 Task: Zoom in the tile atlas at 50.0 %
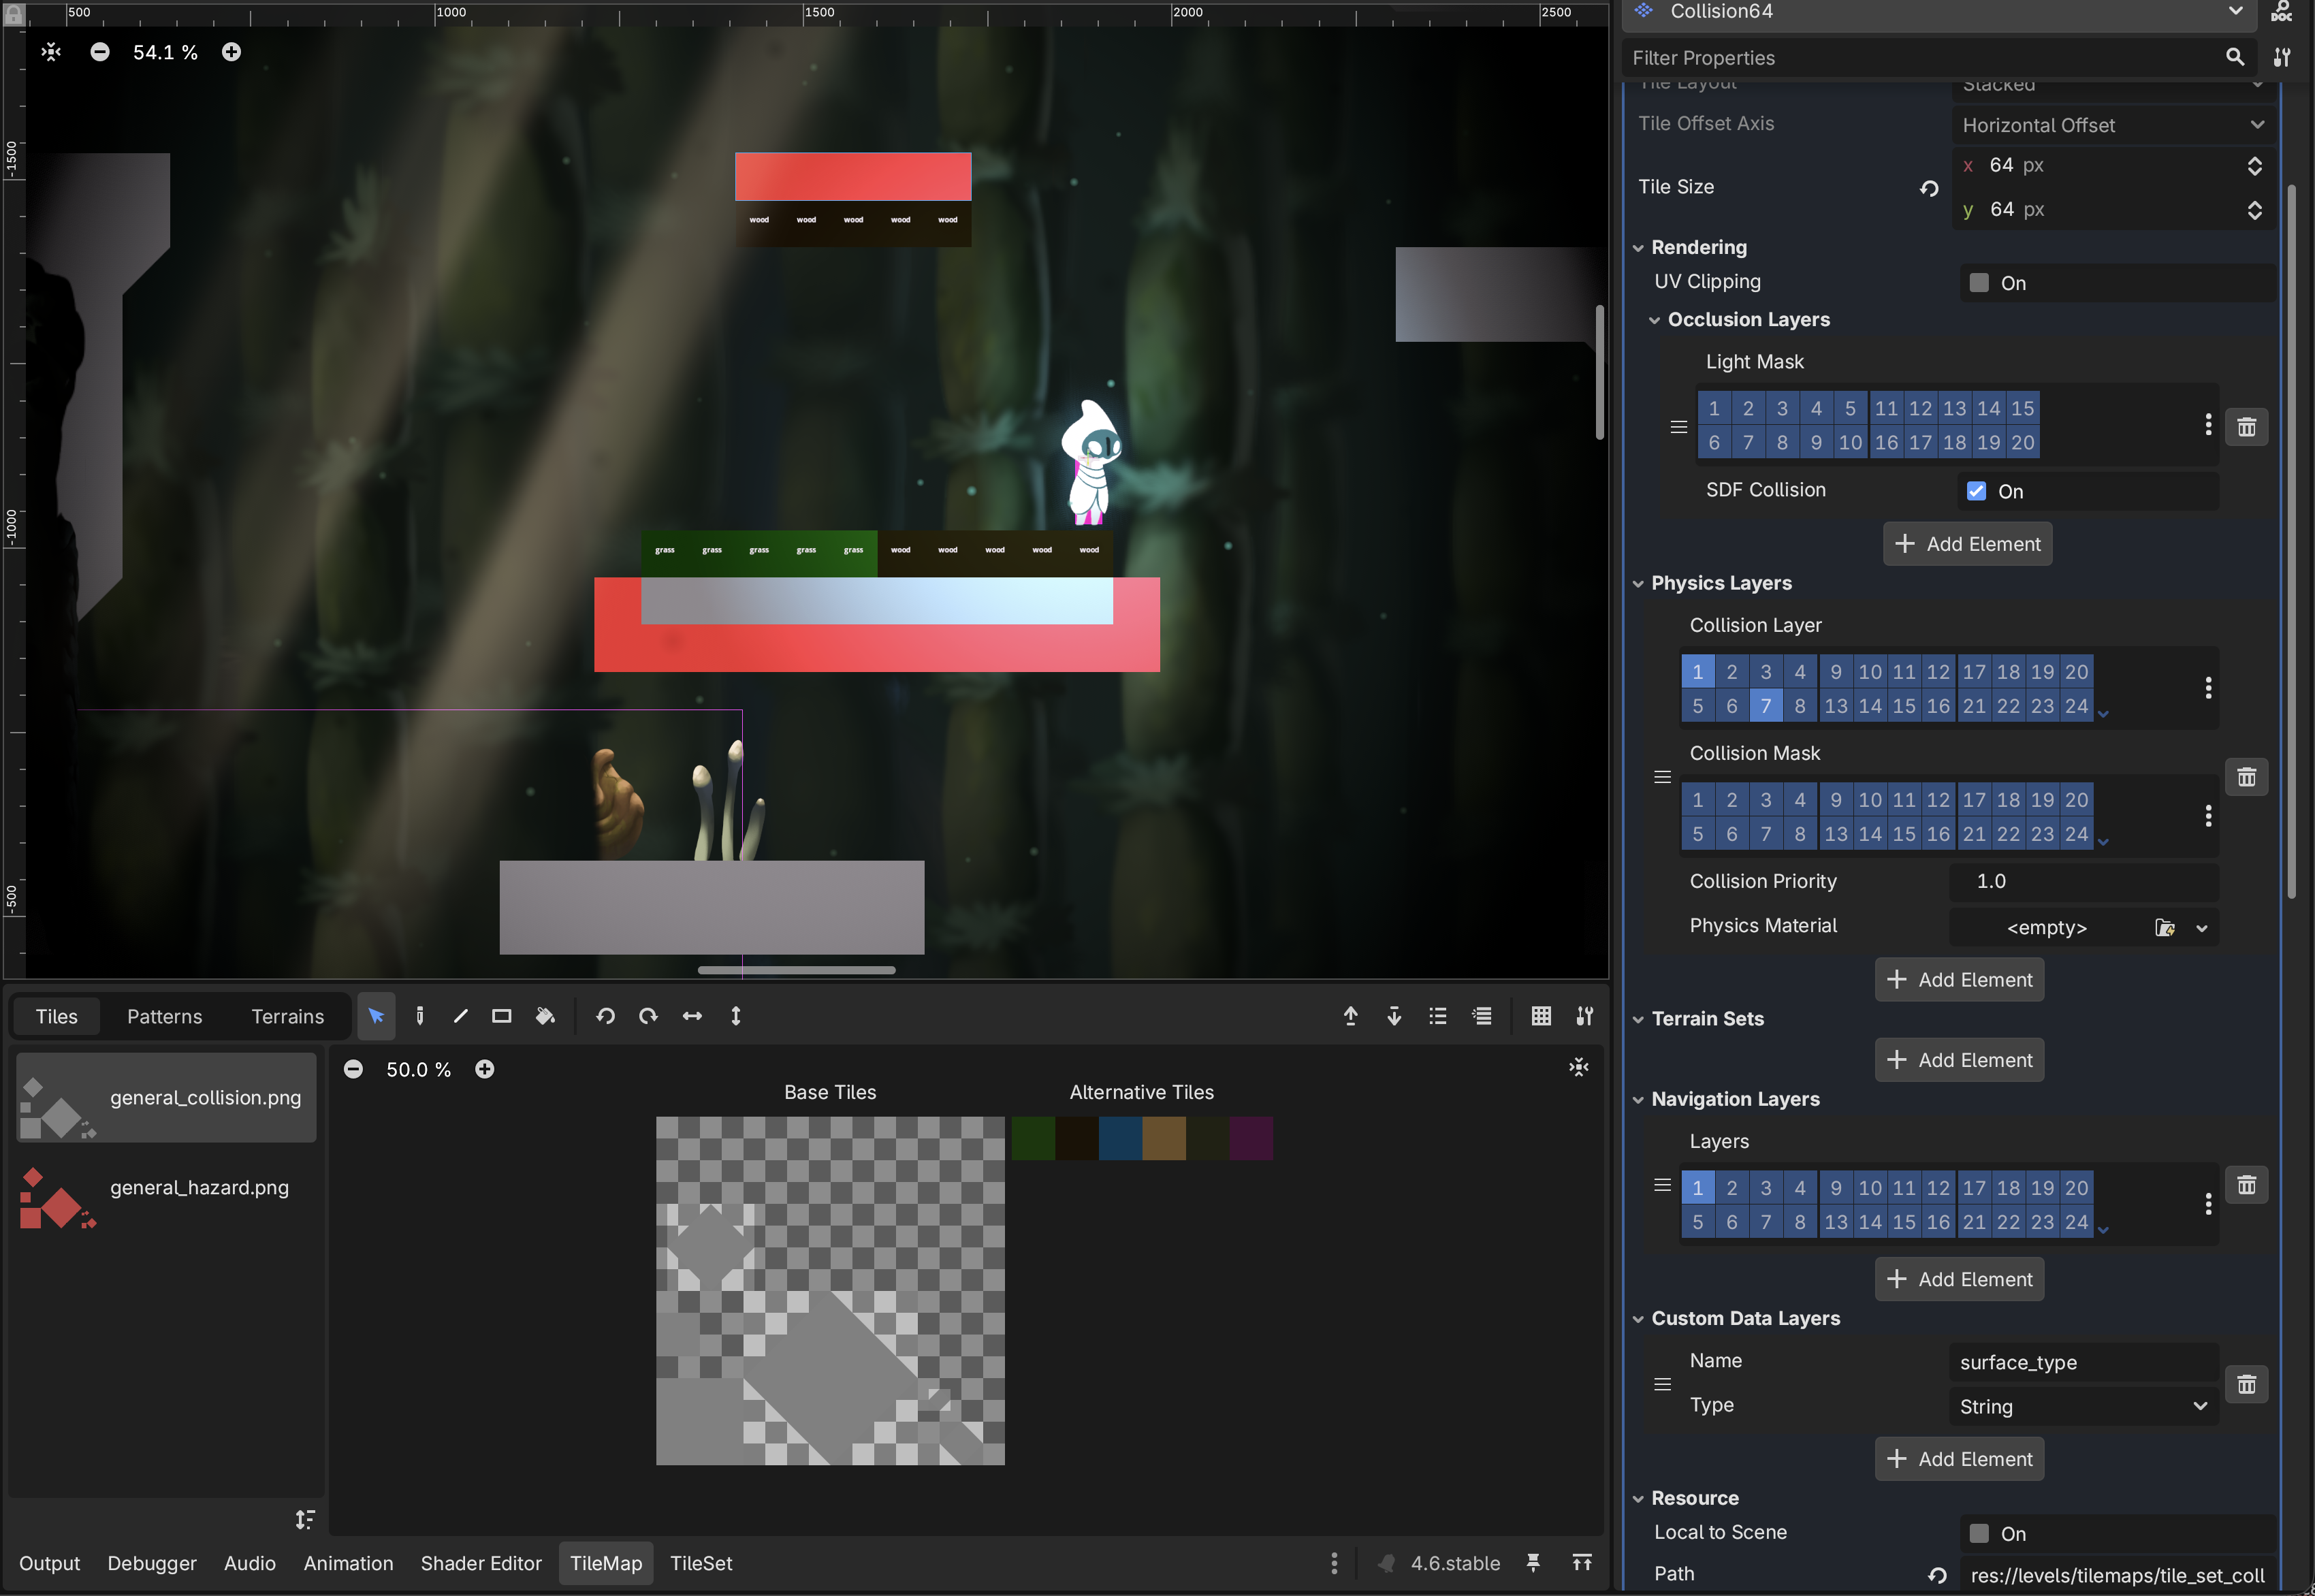pos(484,1069)
